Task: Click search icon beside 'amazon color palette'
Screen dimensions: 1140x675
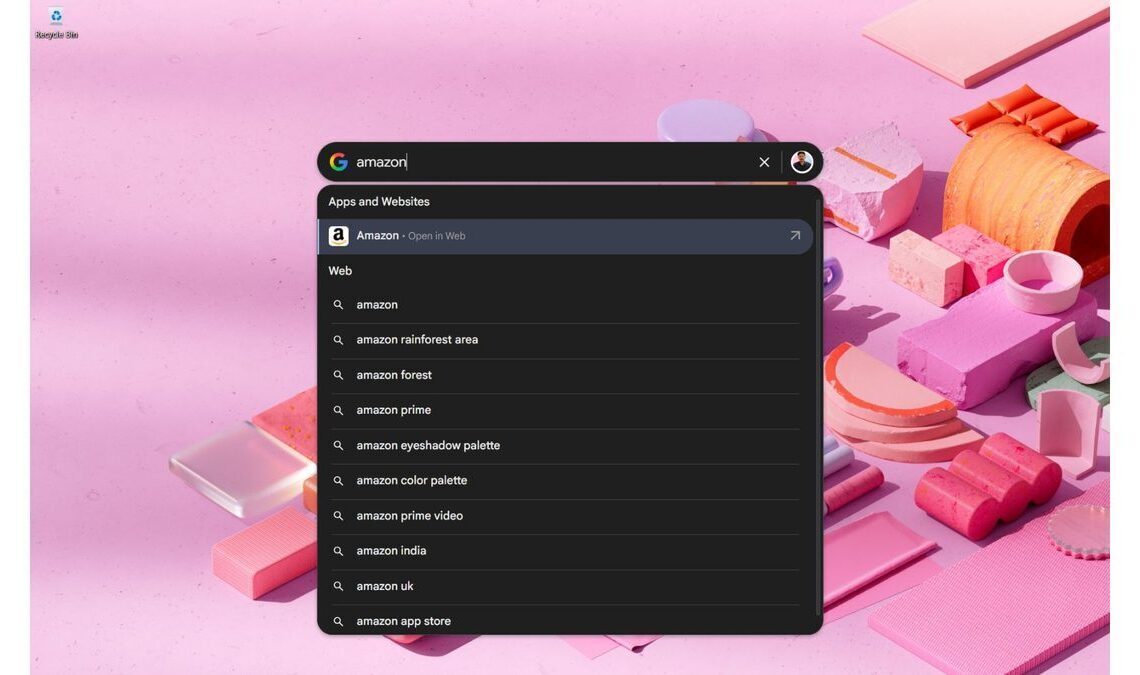Action: (338, 481)
